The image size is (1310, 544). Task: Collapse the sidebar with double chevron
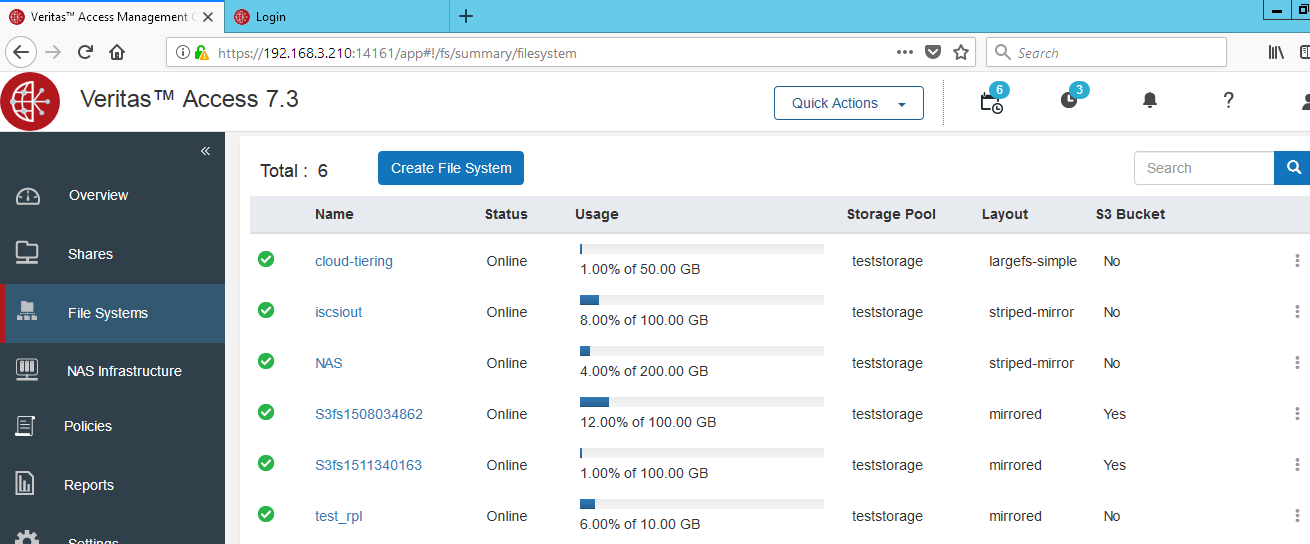[205, 151]
